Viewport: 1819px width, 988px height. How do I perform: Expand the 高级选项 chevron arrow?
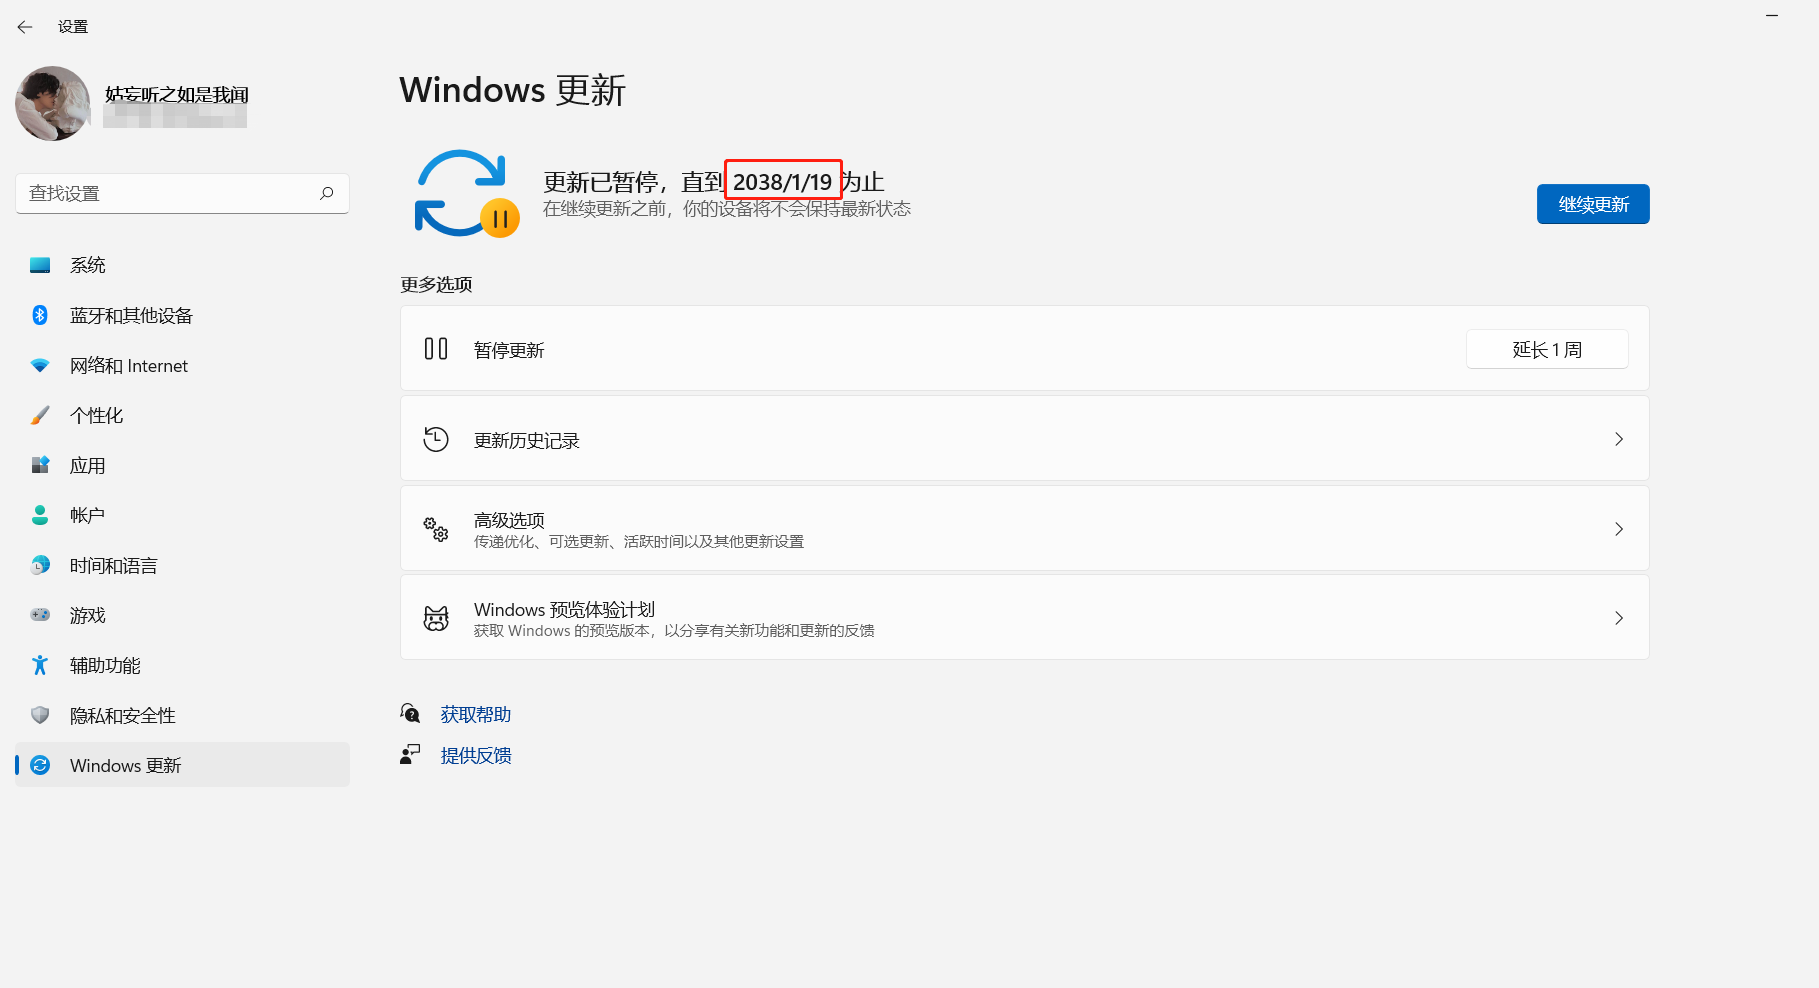coord(1619,529)
